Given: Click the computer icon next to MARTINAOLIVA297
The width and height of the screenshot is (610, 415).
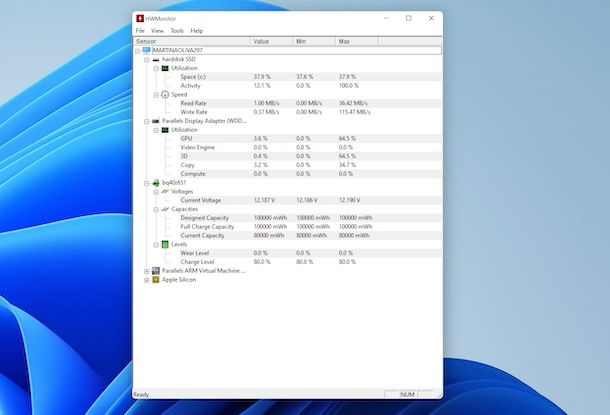Looking at the screenshot, I should tap(147, 50).
